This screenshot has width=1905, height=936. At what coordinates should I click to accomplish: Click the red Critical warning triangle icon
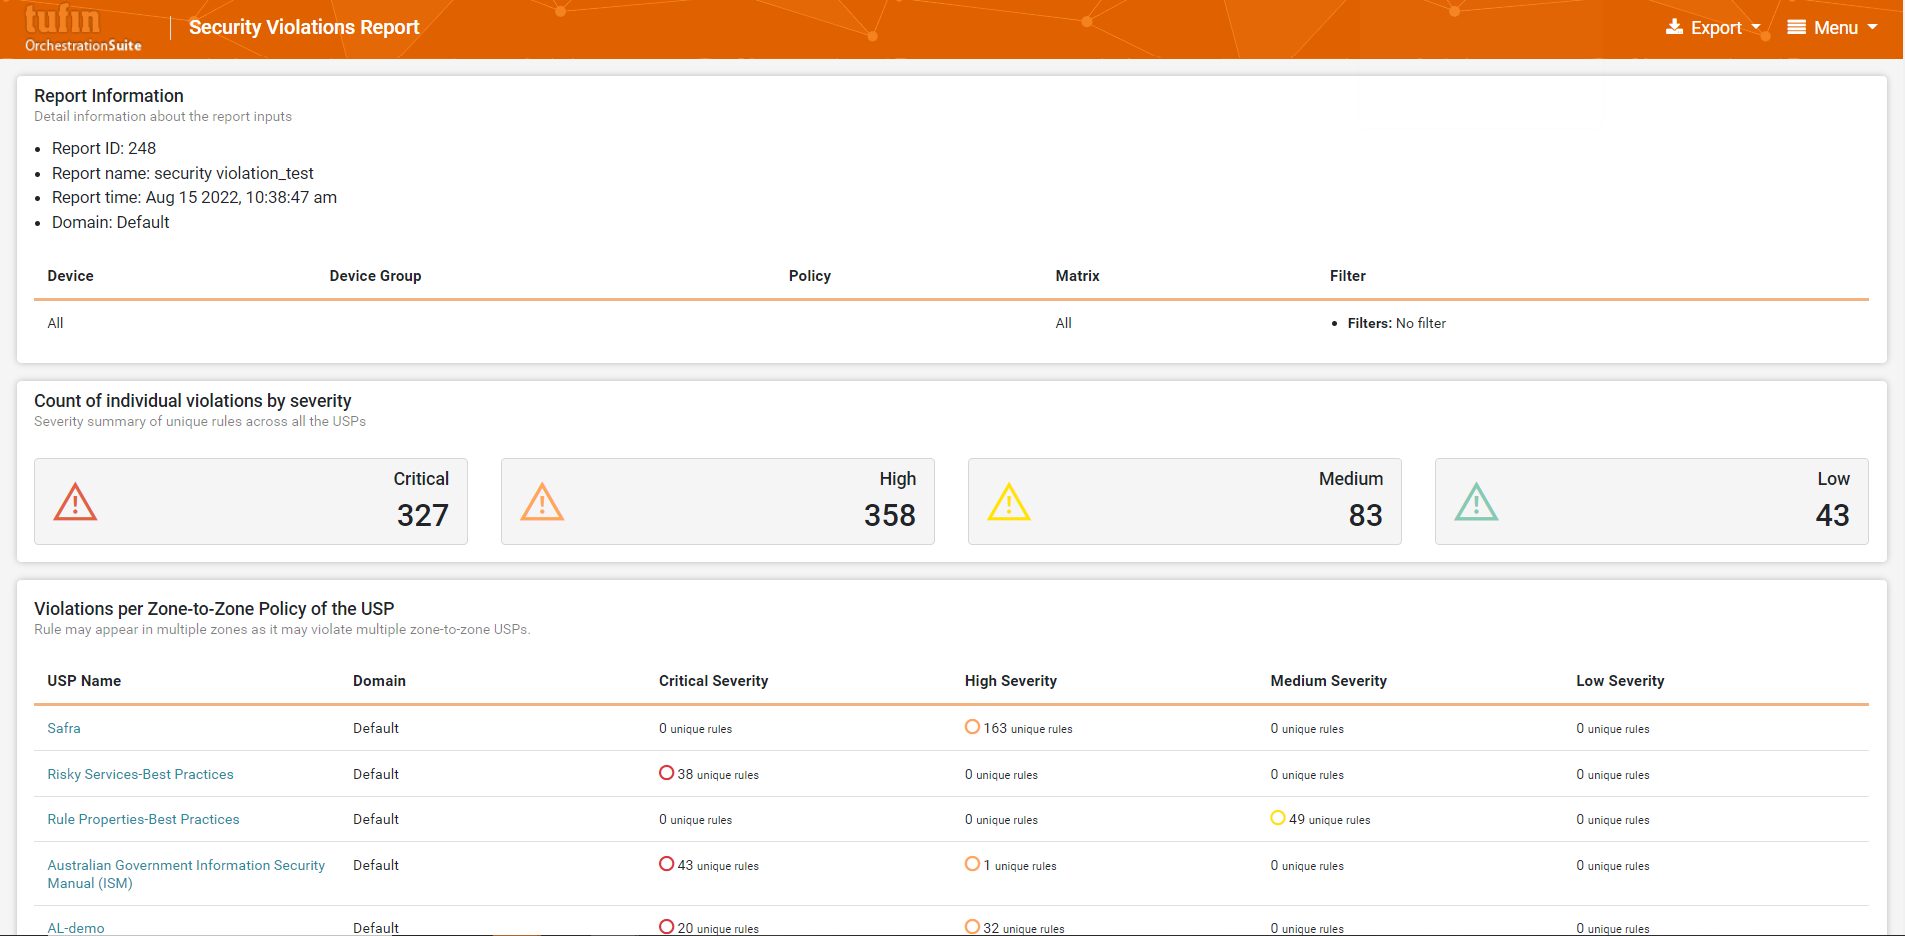75,502
